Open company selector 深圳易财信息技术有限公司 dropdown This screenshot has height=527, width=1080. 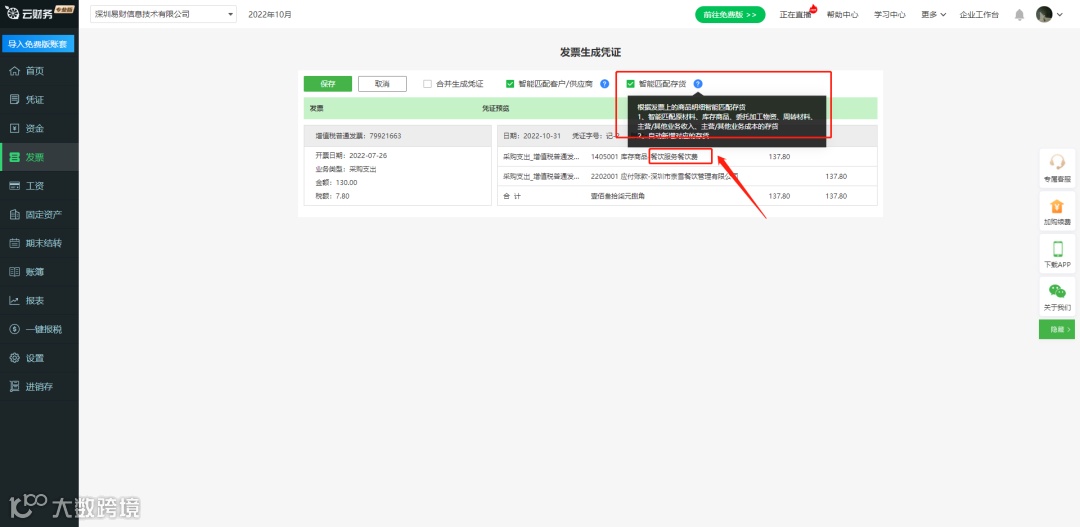(163, 14)
